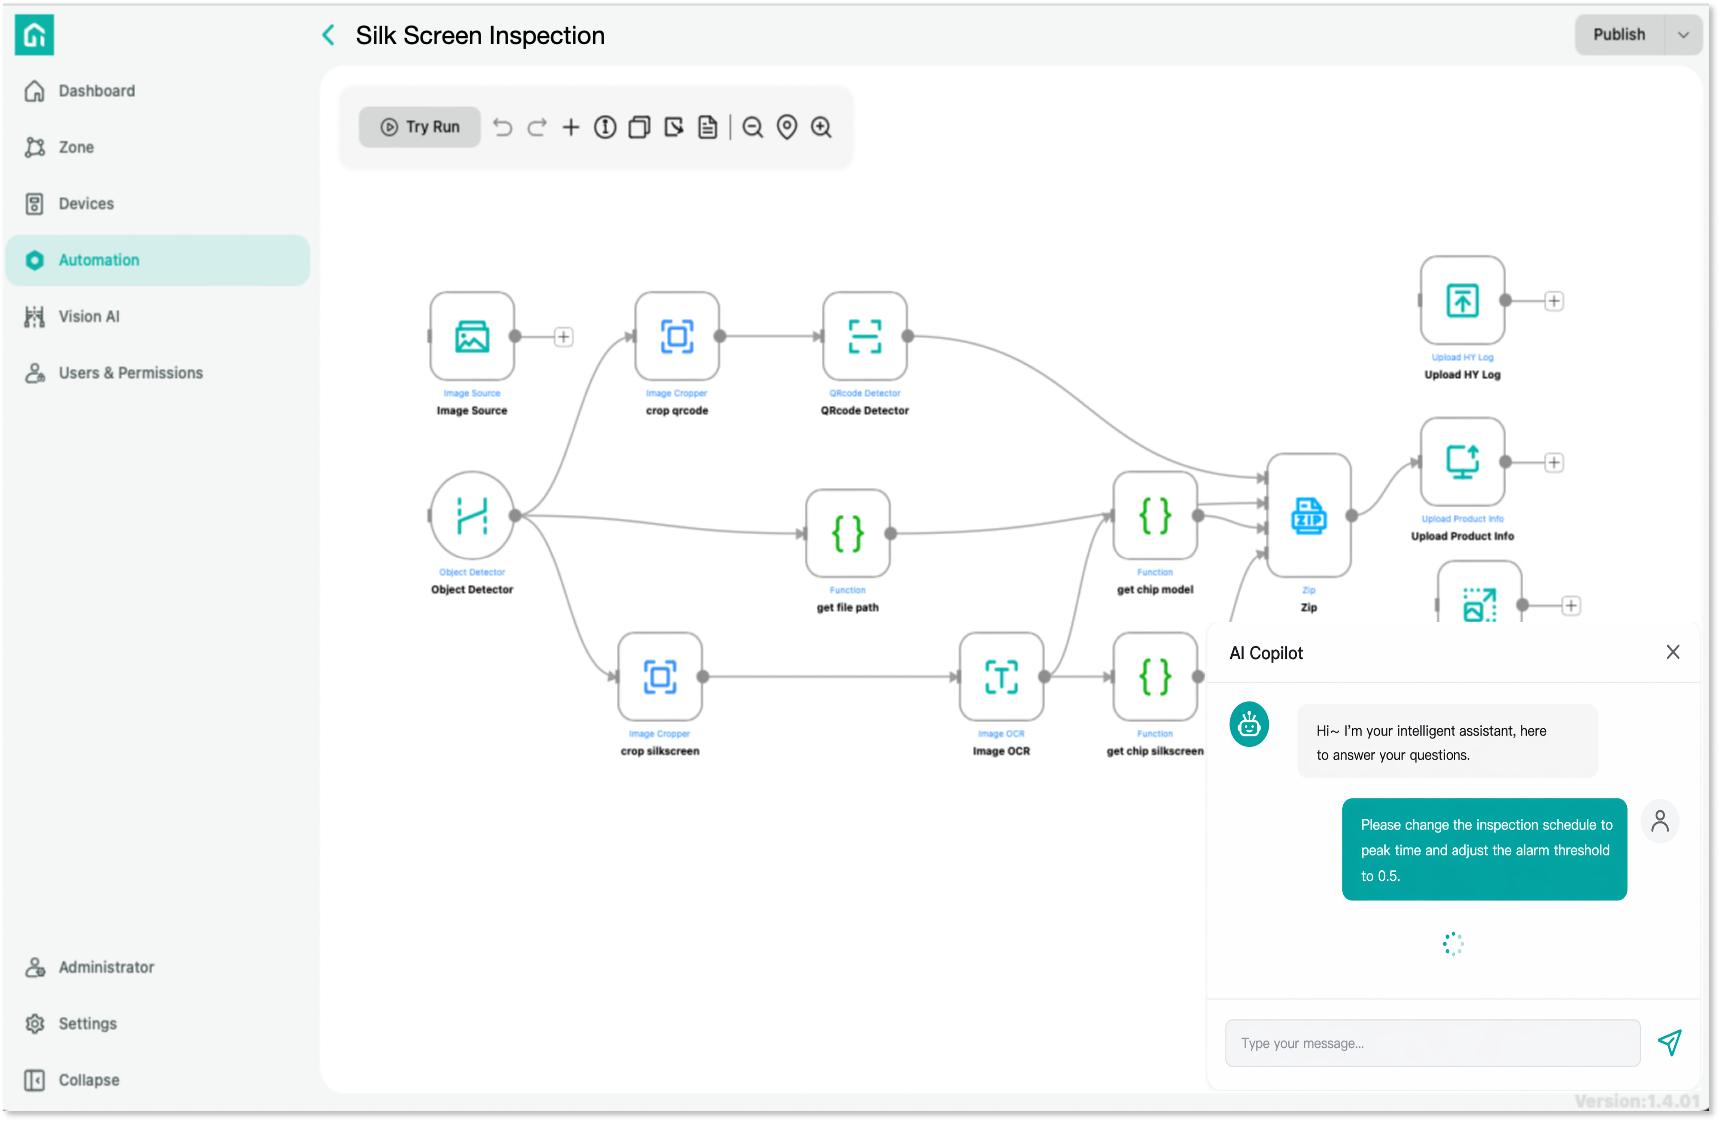1721x1124 pixels.
Task: Select the Object Detector node
Action: (472, 516)
